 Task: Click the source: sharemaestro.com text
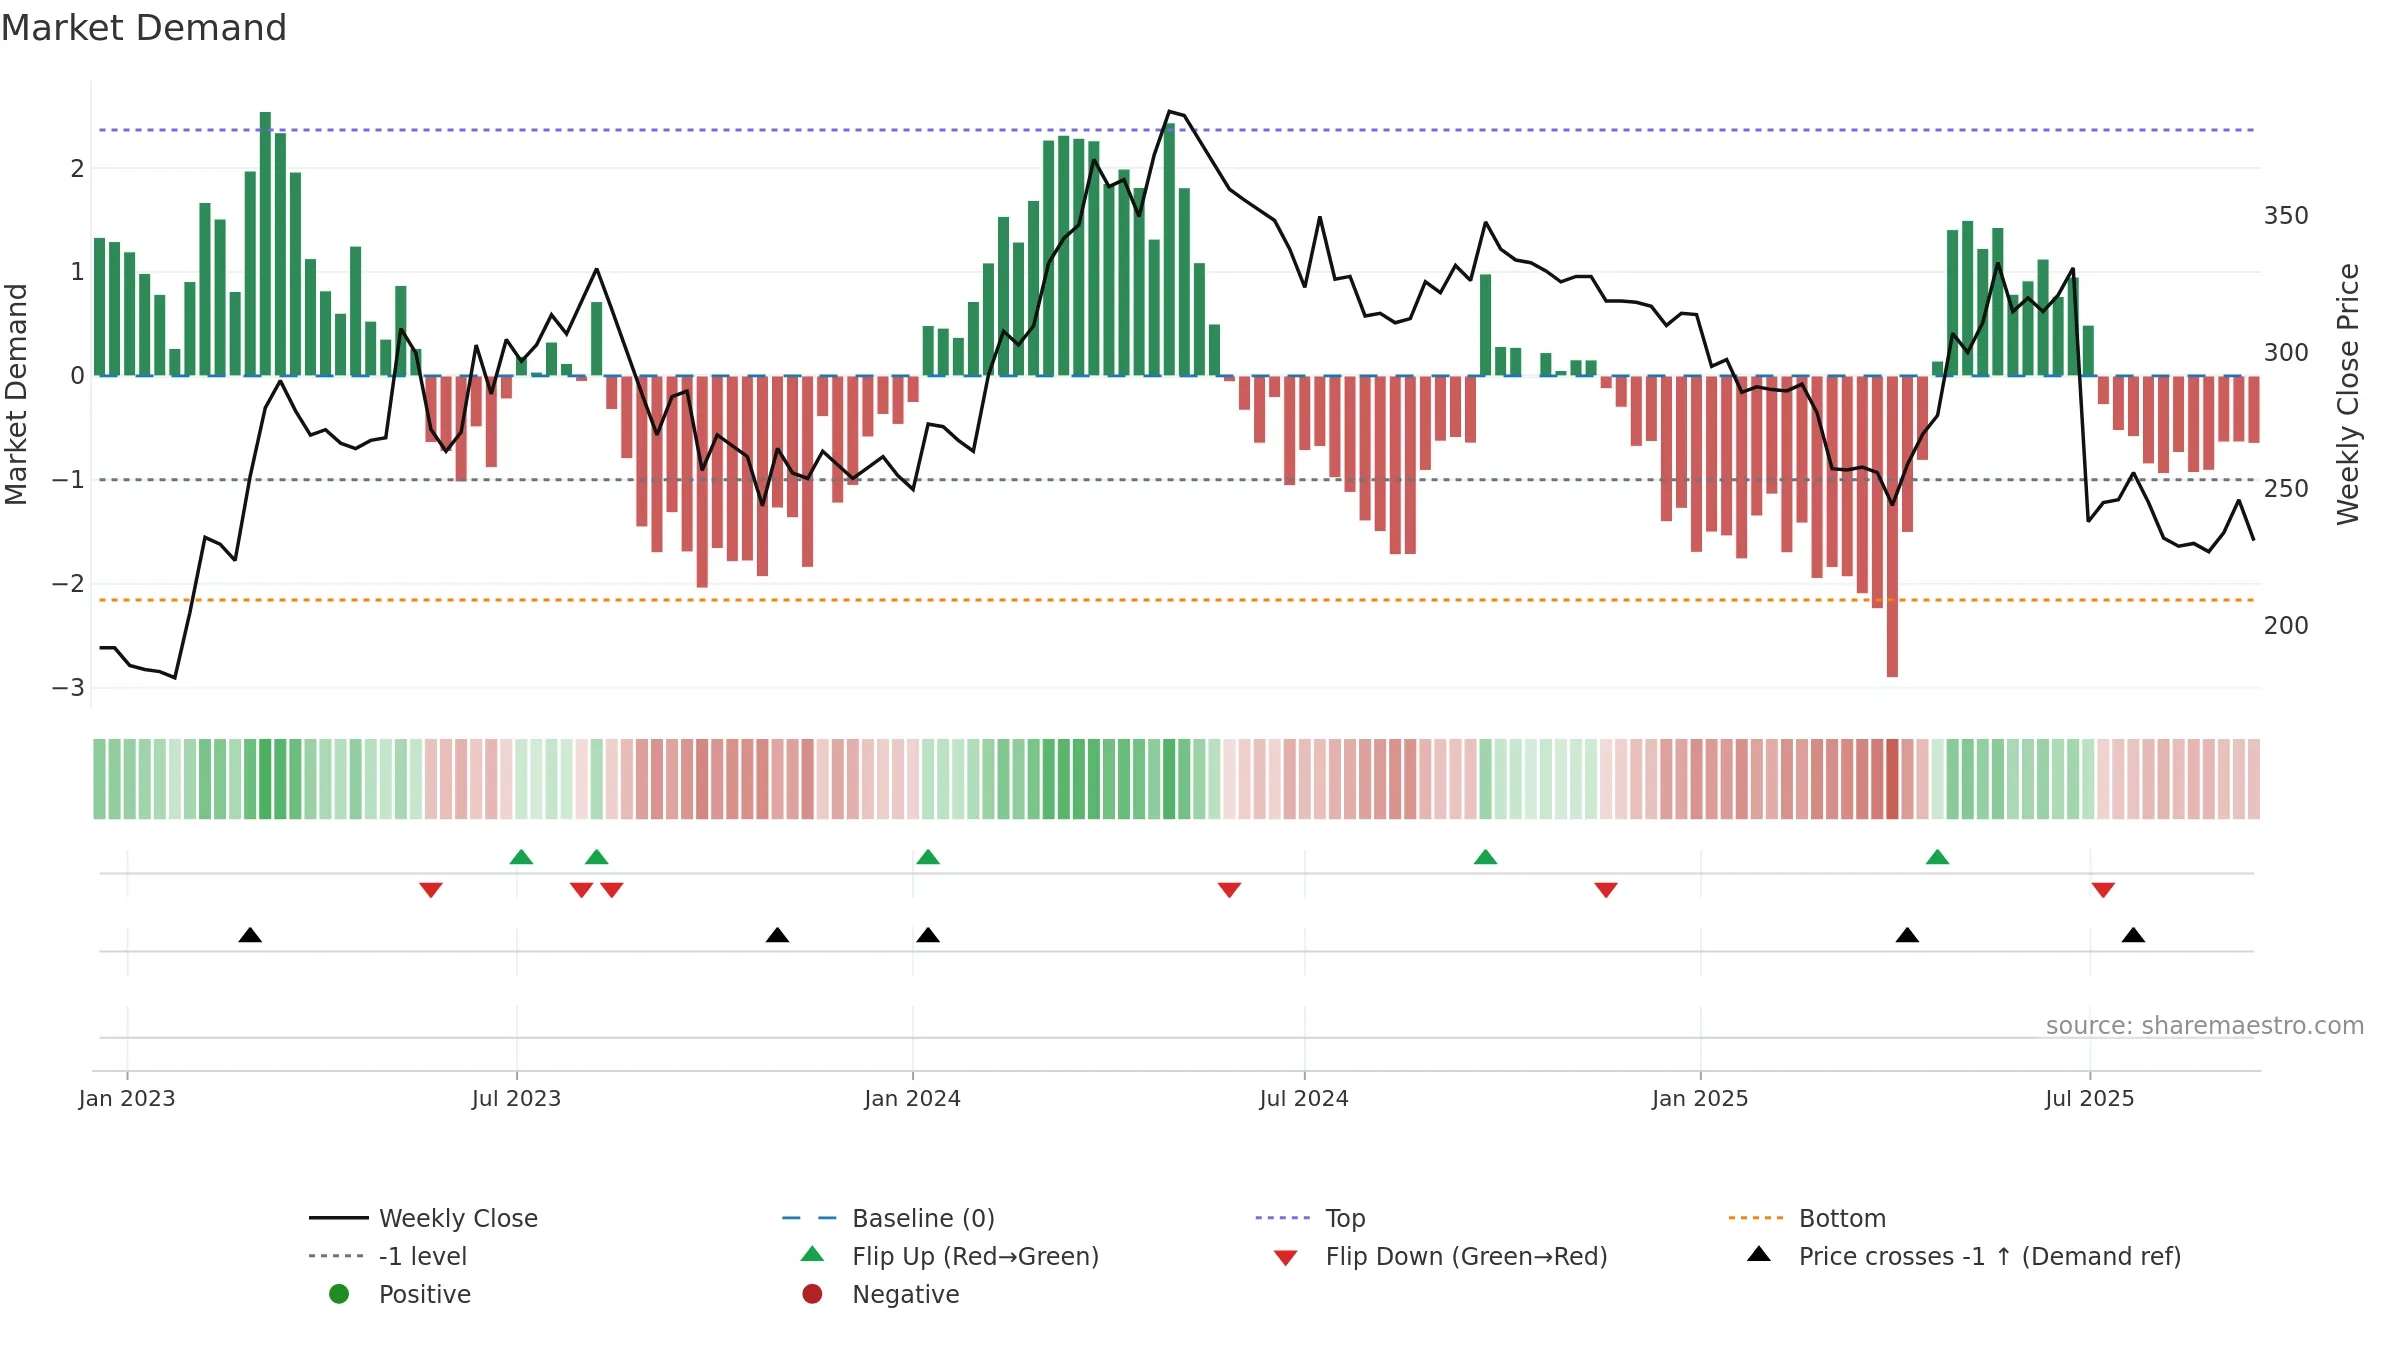pos(2205,1026)
